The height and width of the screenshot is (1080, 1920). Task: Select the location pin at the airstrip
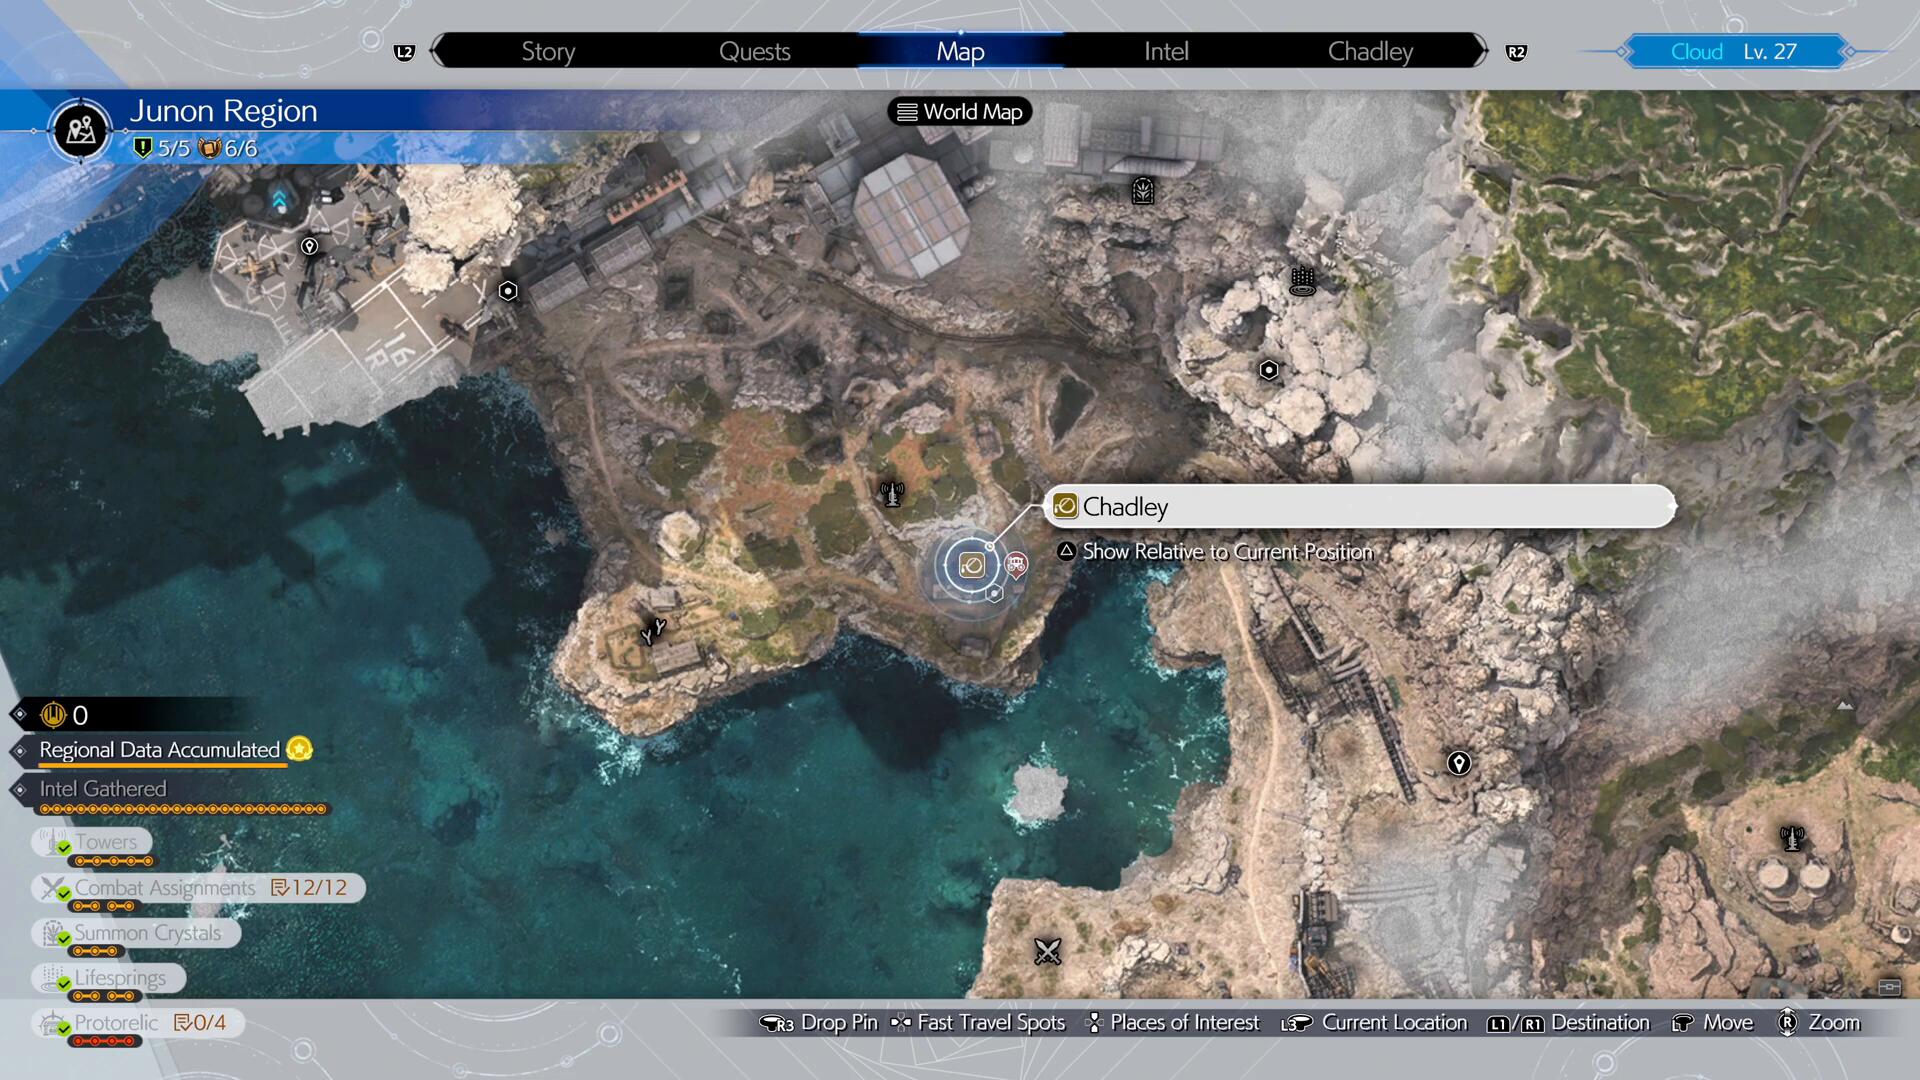[x=310, y=246]
